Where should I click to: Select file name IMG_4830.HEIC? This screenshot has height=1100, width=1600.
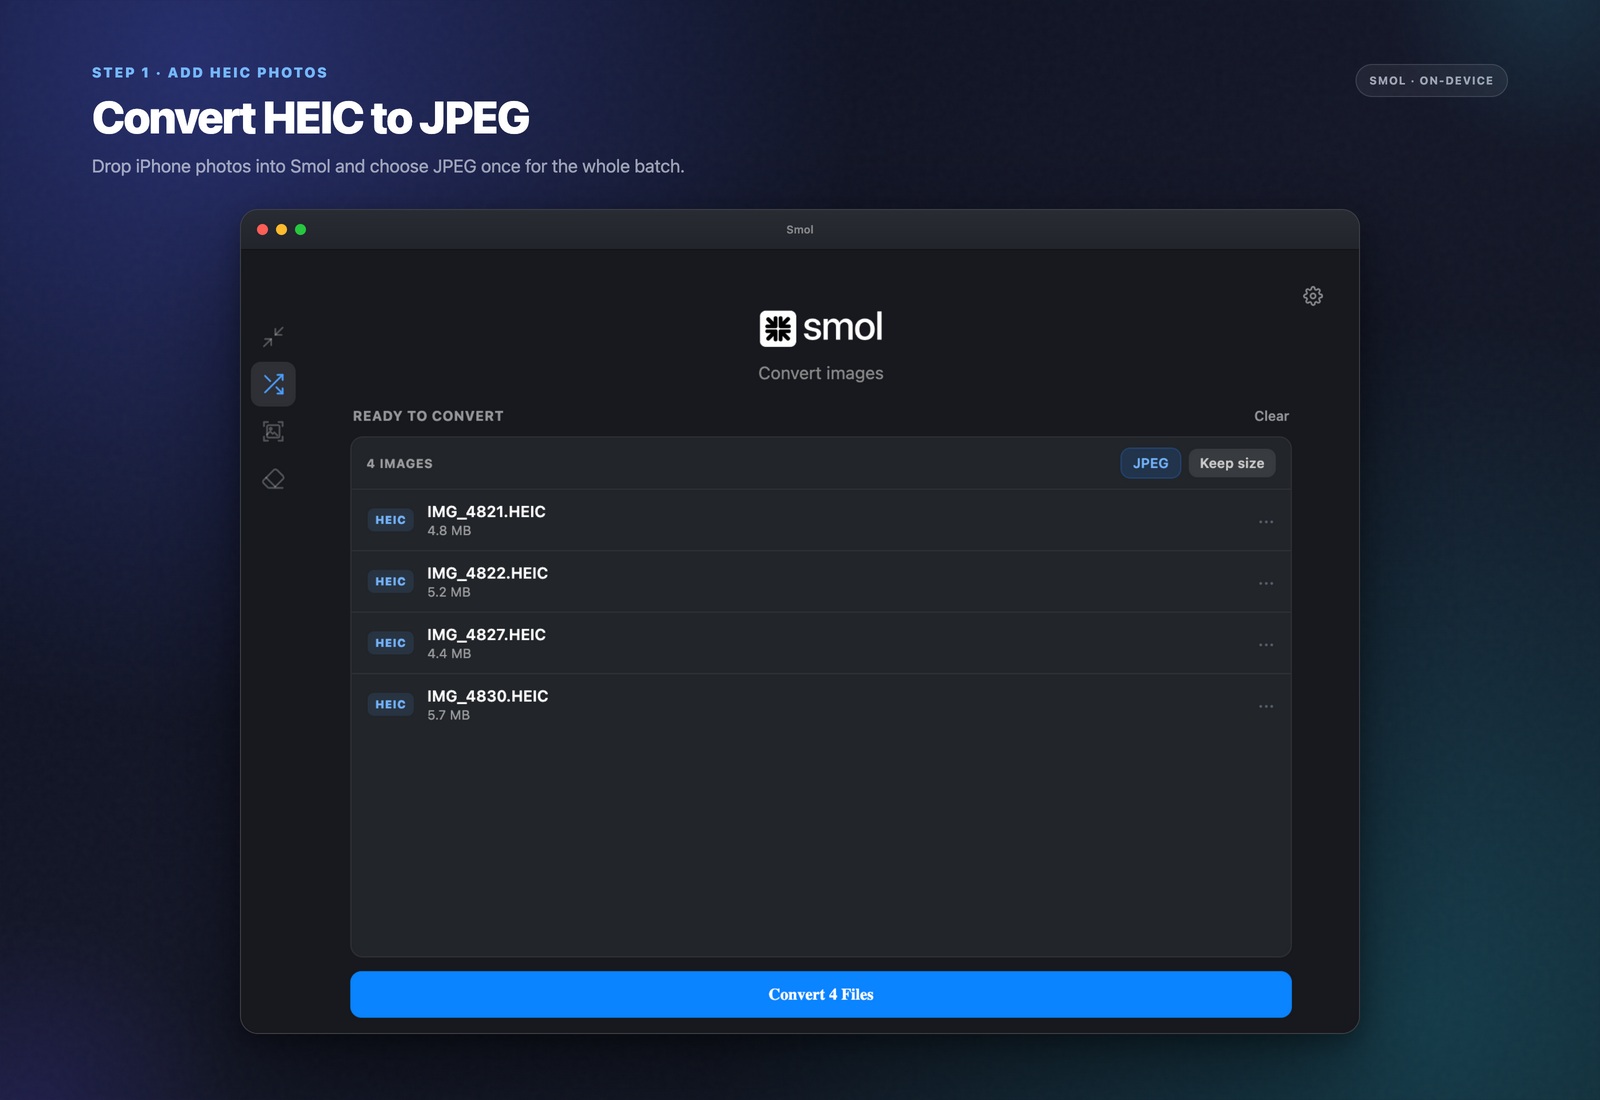point(487,696)
